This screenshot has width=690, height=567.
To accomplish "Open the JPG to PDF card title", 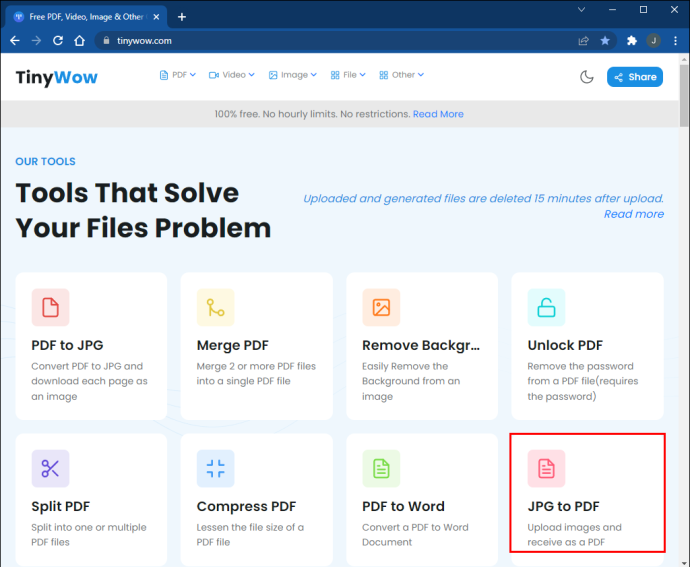I will pos(563,507).
